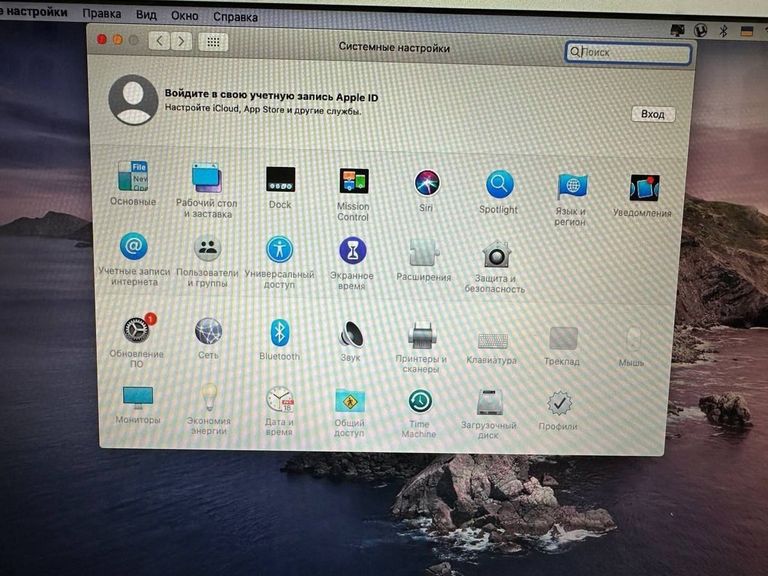768x576 pixels.
Task: Open Обновление ПО with badge
Action: tap(137, 331)
